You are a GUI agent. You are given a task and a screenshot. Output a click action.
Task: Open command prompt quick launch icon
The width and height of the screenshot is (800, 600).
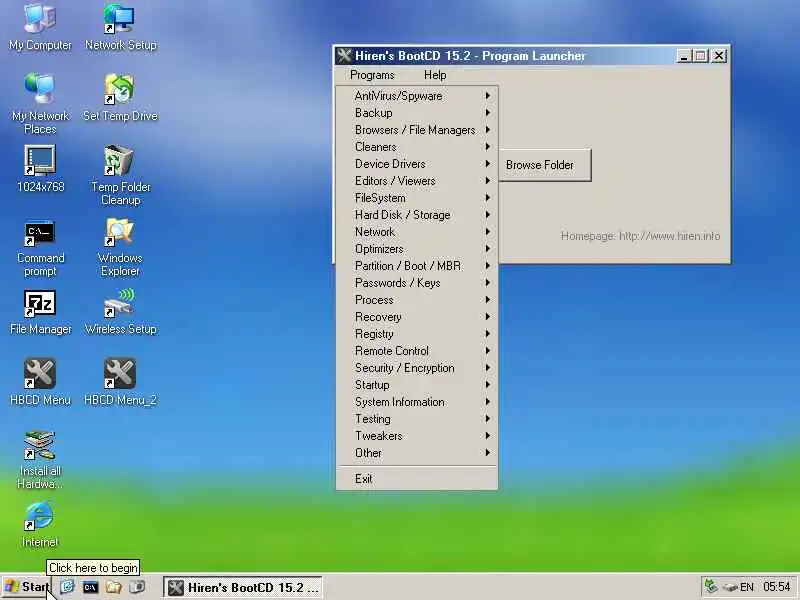coord(90,587)
